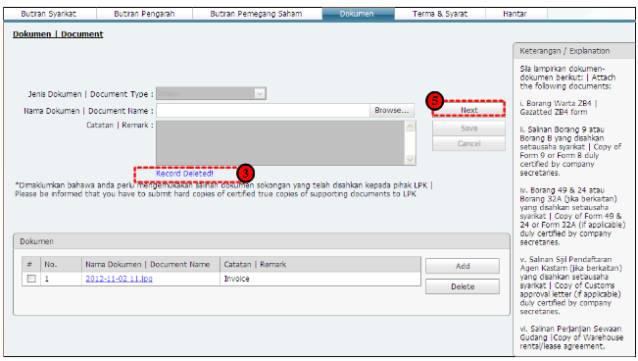This screenshot has width=638, height=361.
Task: Click the Document Name file field
Action: [x=263, y=110]
